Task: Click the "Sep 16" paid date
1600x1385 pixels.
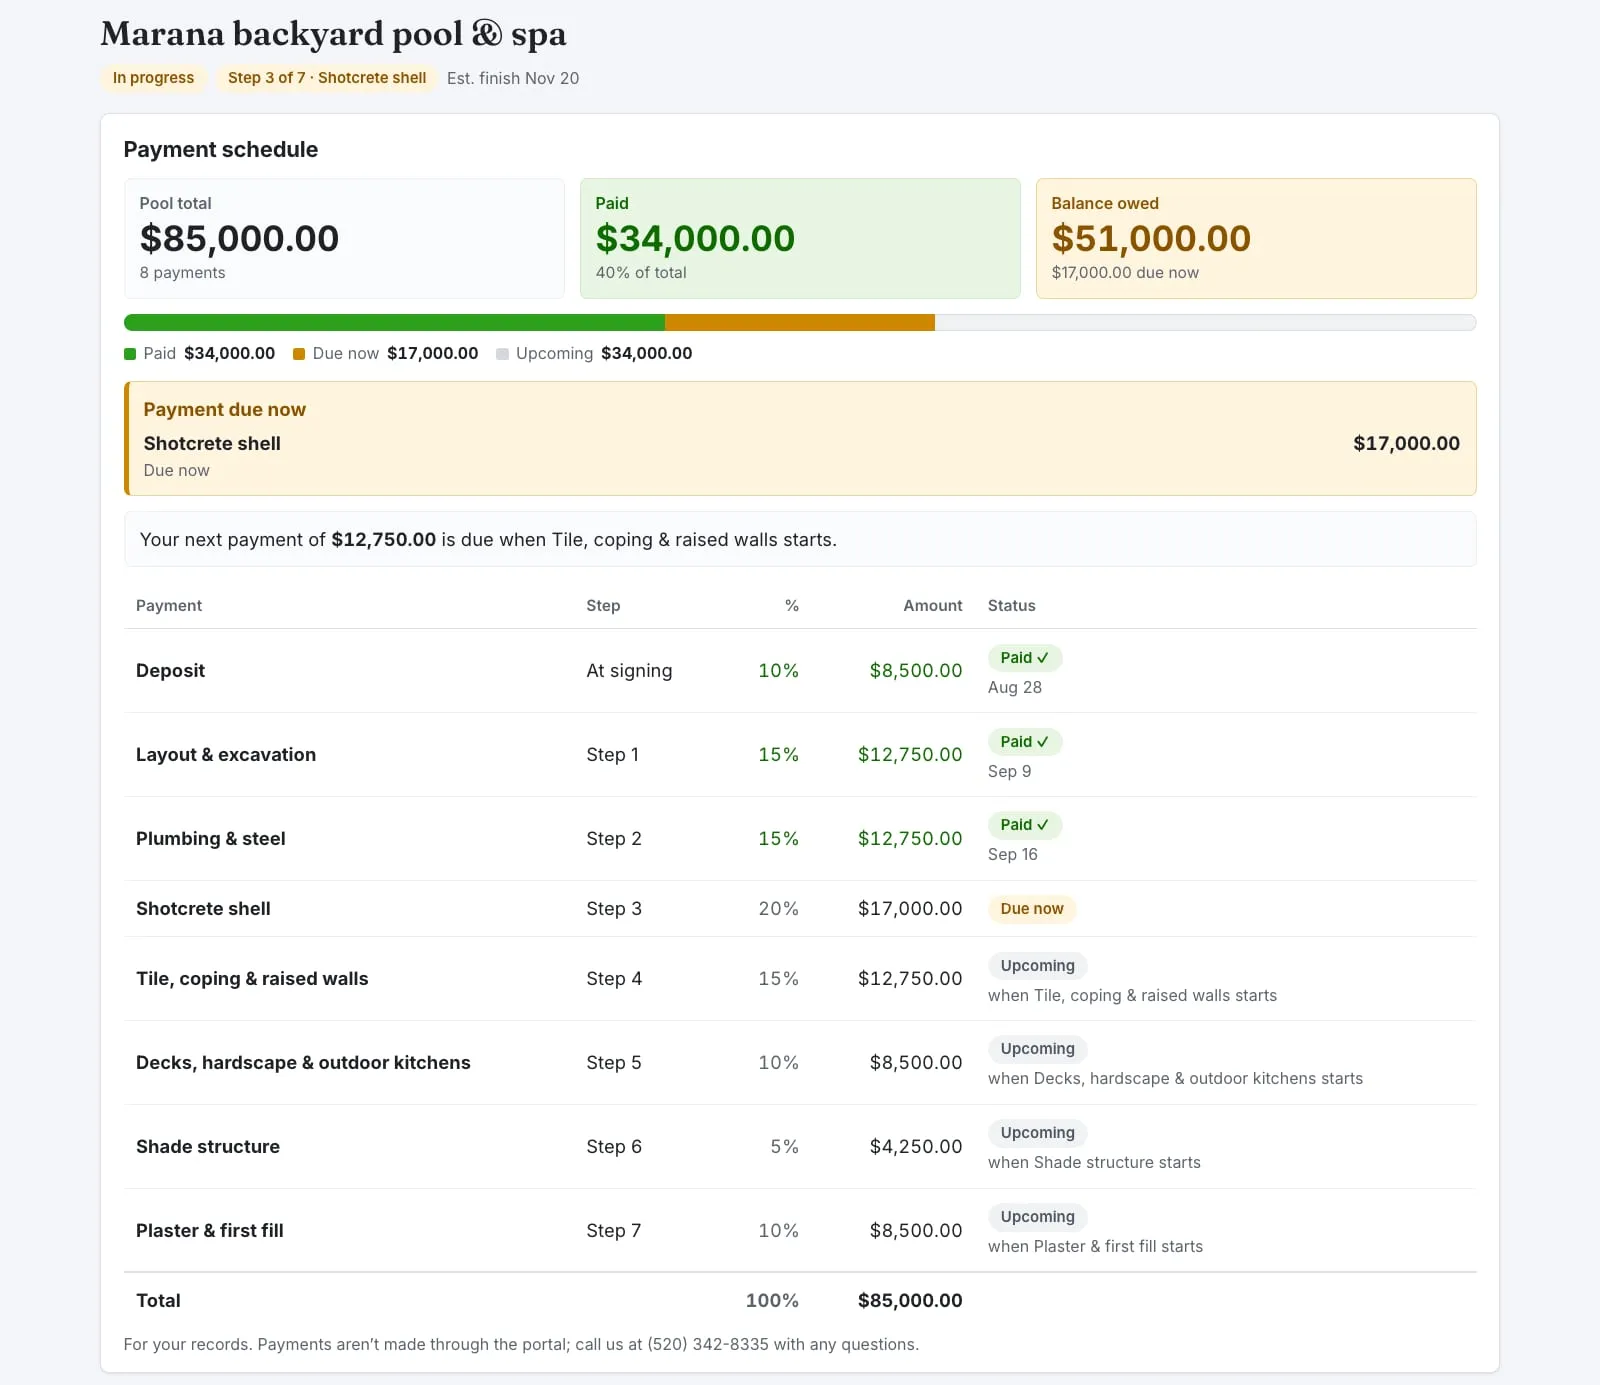Action: tap(1013, 855)
